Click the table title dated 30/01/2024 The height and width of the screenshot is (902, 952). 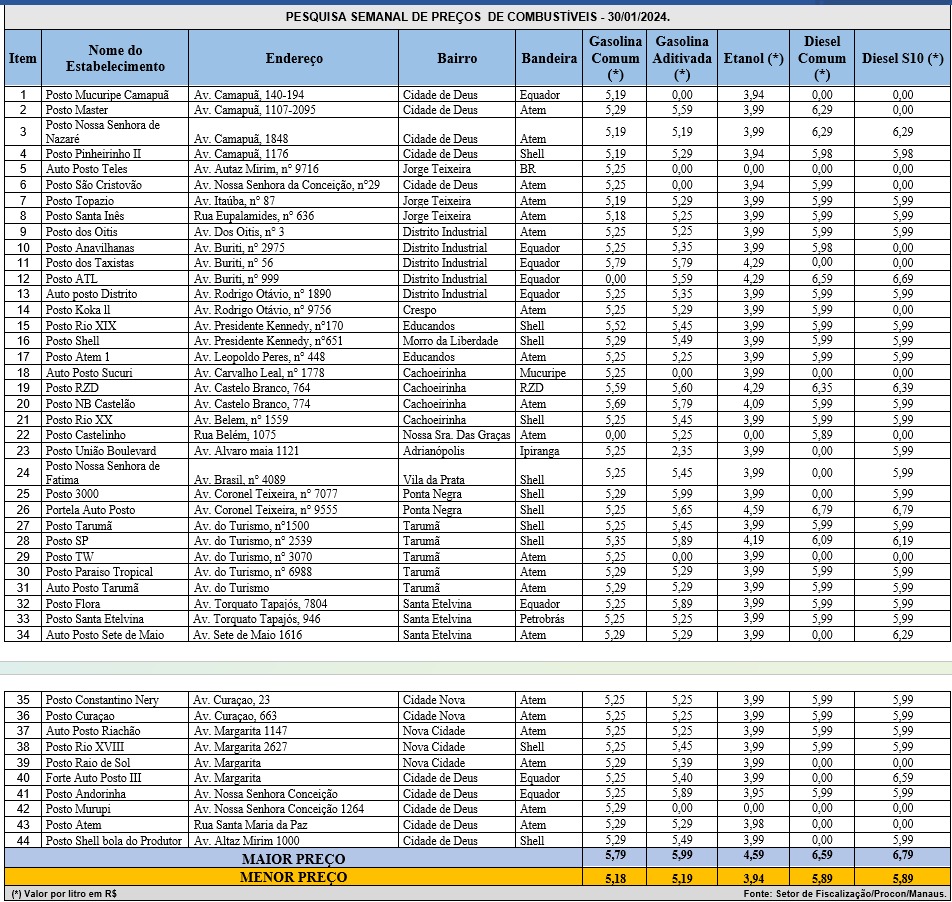[477, 17]
